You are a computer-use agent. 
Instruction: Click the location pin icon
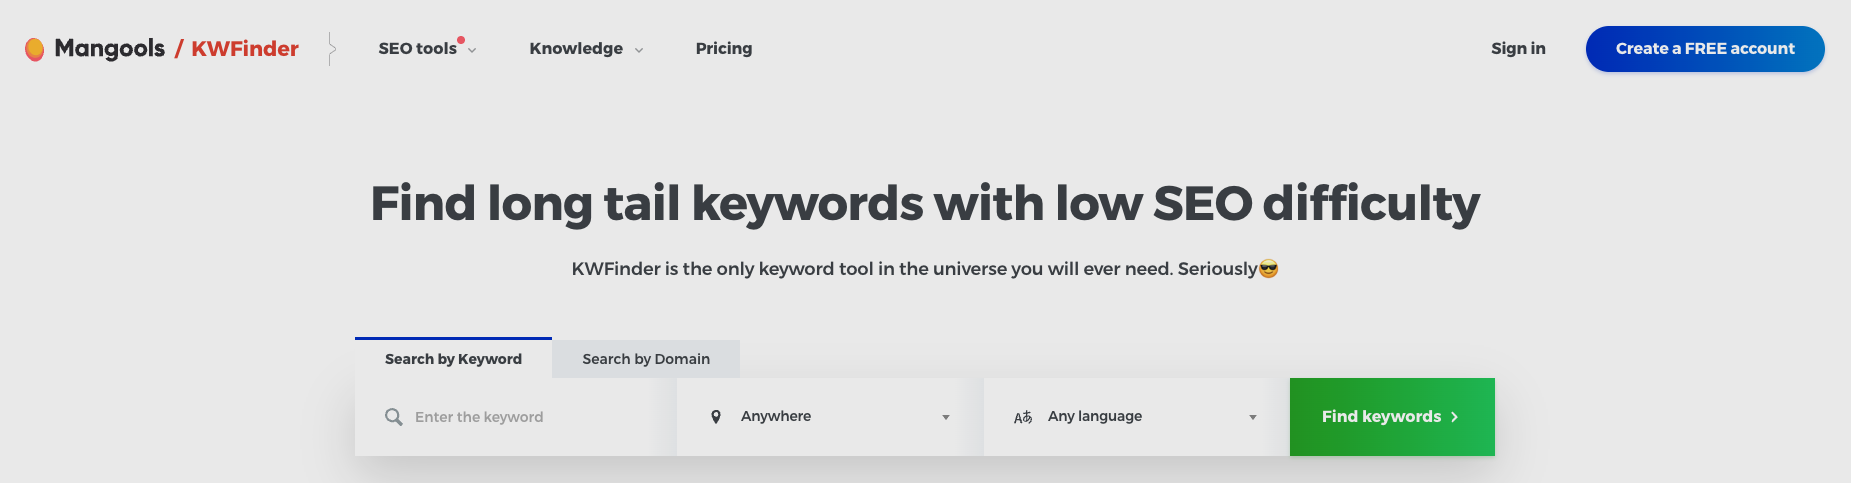tap(716, 417)
